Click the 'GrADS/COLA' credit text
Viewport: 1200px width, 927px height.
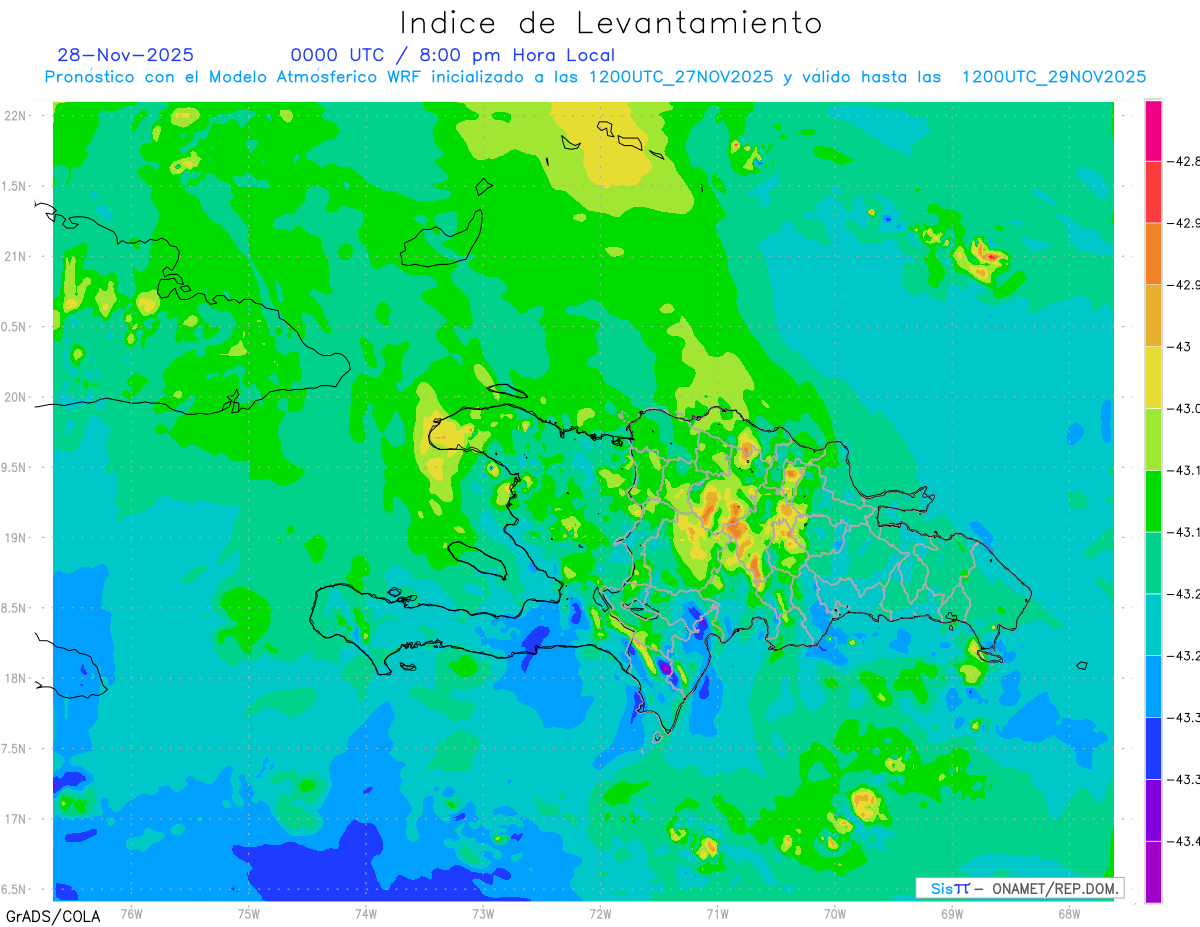(x=53, y=916)
